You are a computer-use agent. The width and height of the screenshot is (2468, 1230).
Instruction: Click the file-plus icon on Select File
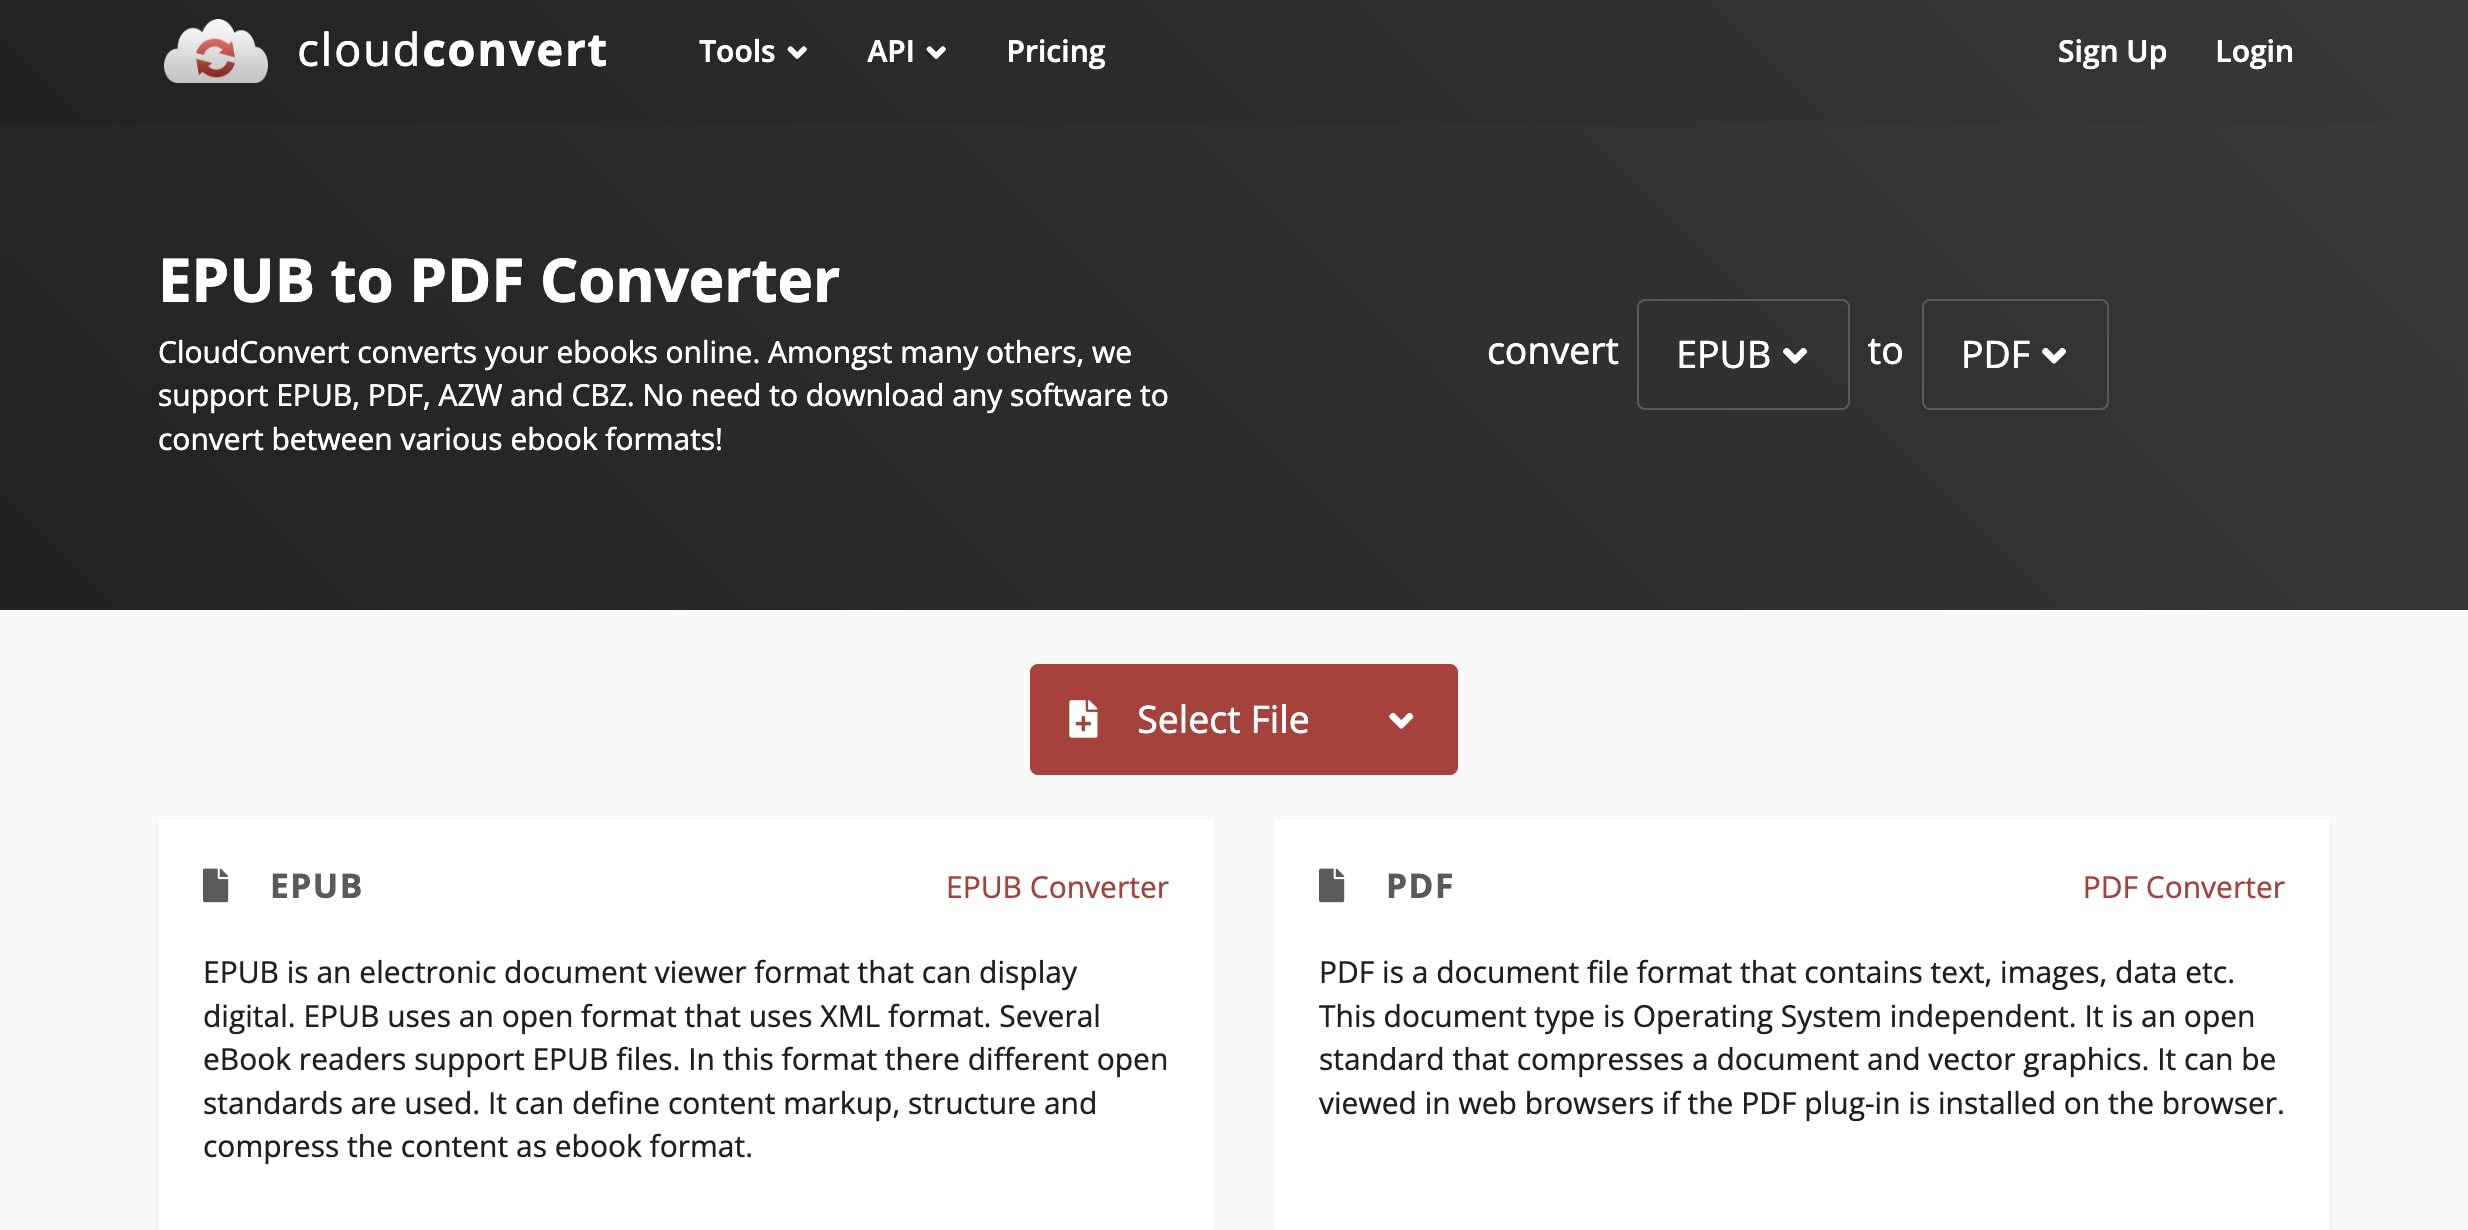(1083, 719)
